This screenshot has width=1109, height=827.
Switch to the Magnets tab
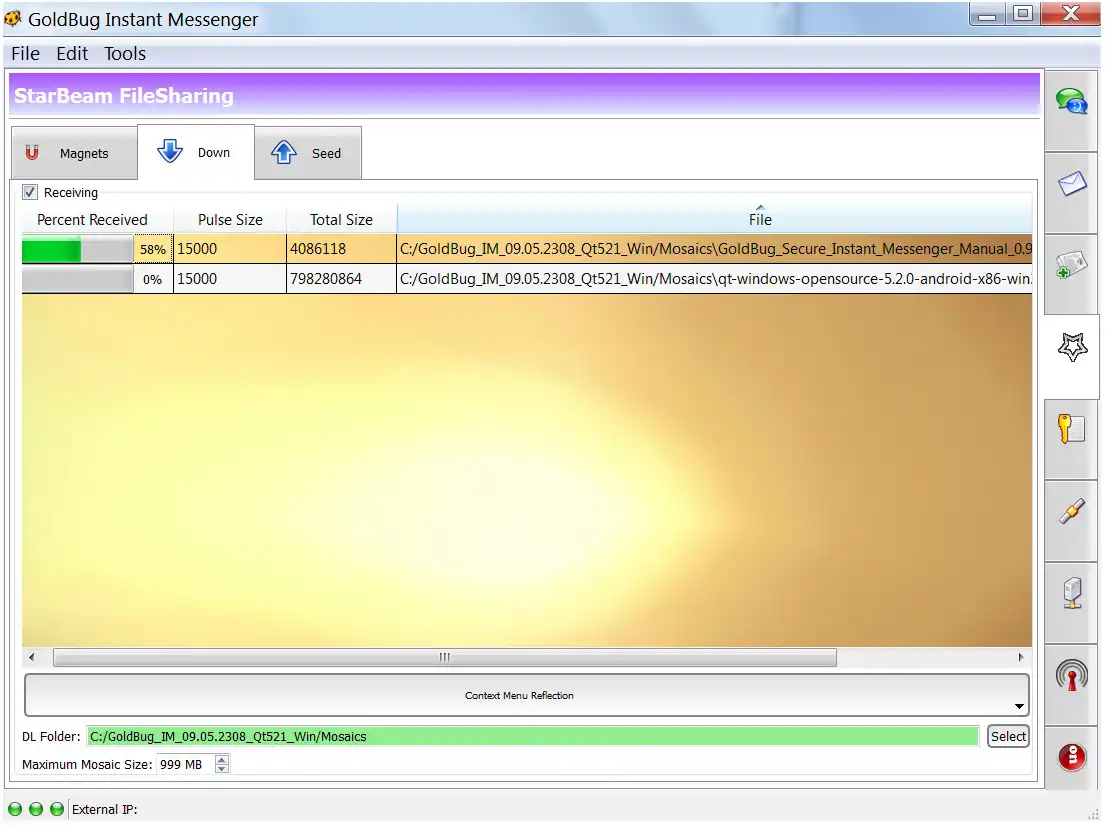point(74,153)
